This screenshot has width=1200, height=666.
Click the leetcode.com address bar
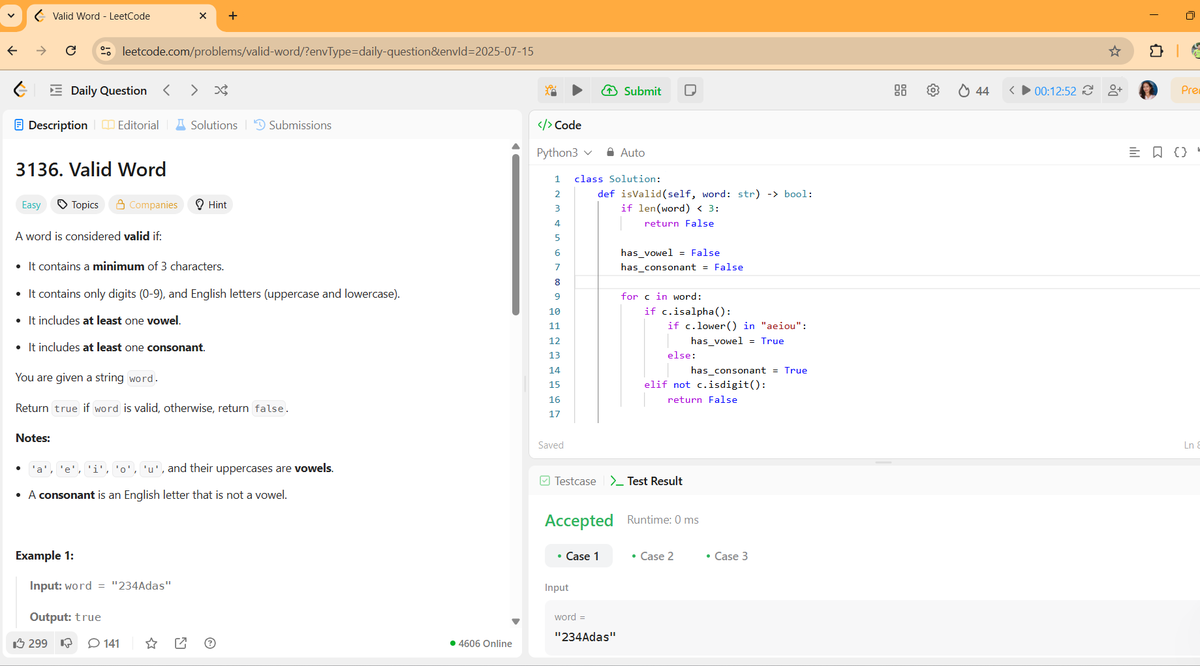click(610, 50)
